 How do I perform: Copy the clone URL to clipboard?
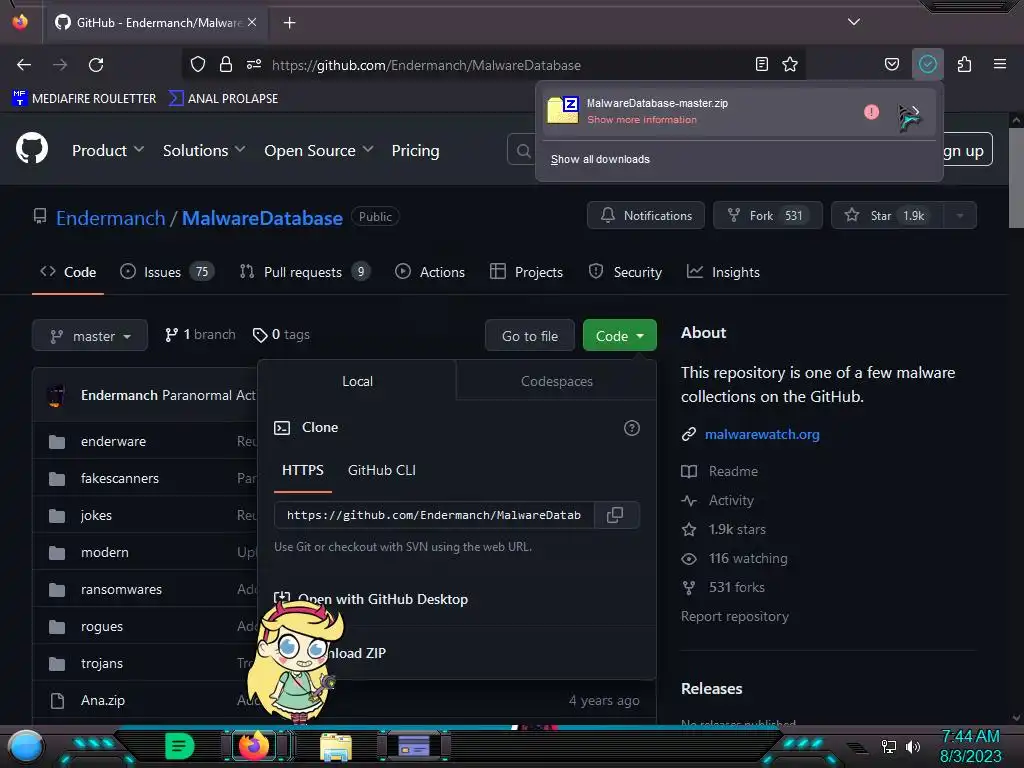coord(615,515)
